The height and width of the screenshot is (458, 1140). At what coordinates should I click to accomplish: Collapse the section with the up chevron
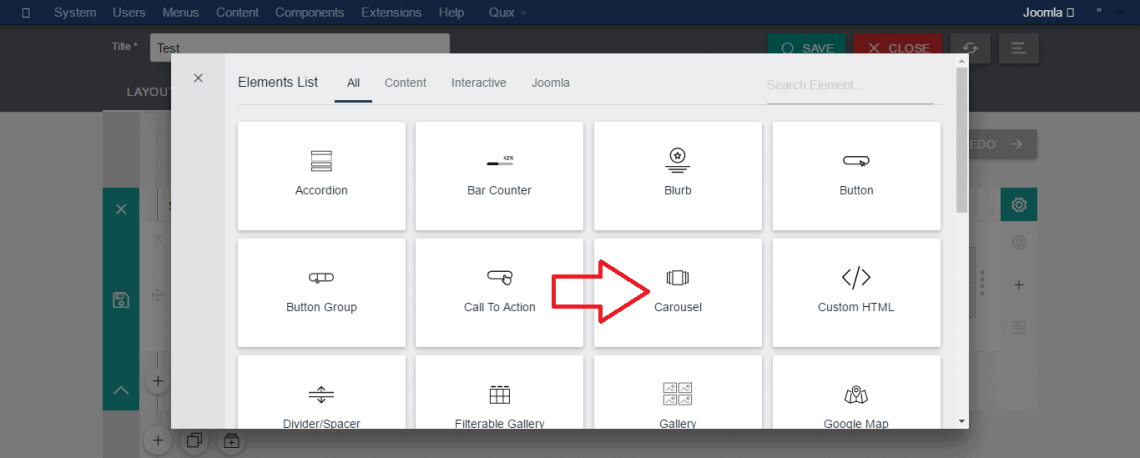121,390
